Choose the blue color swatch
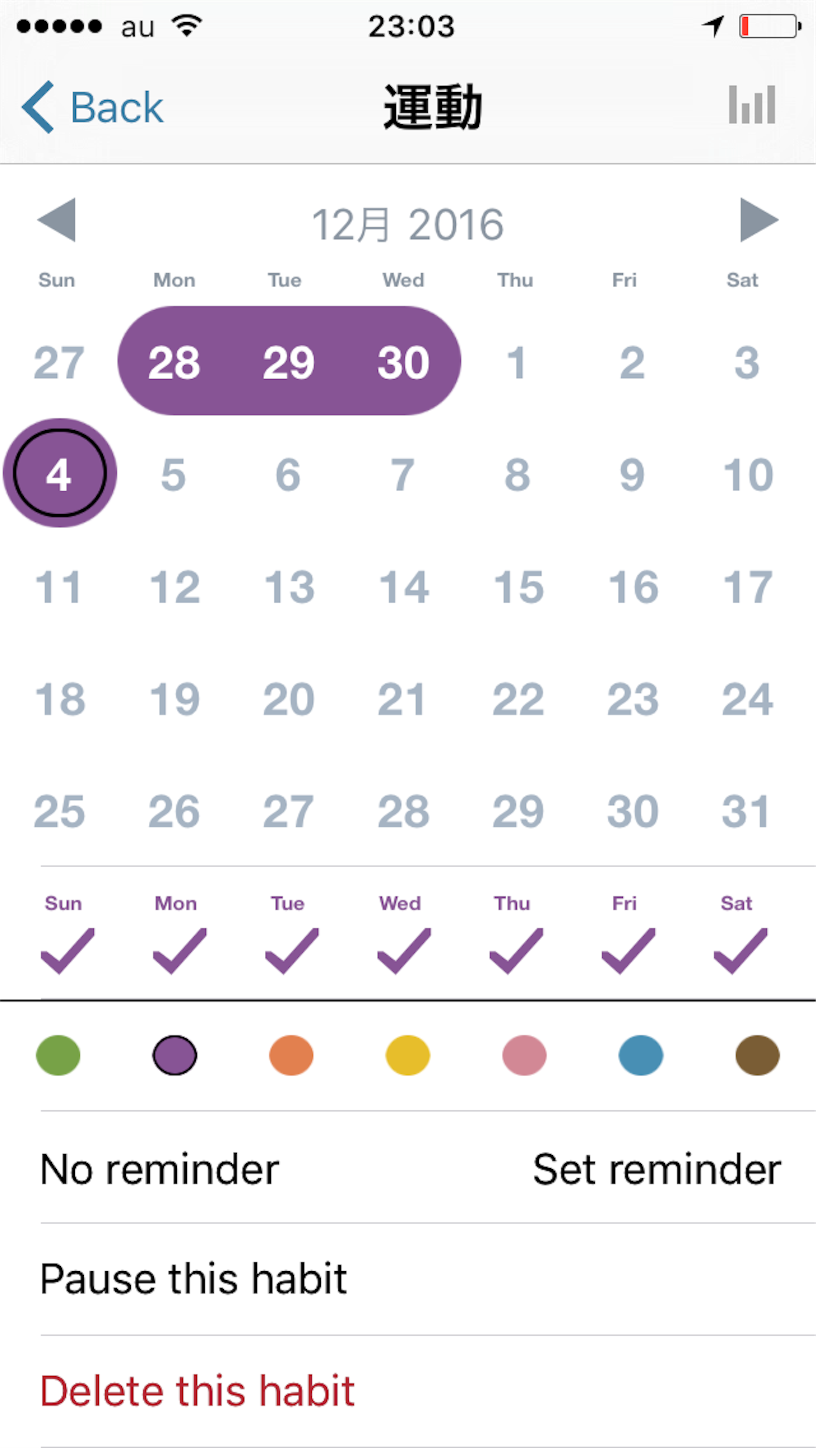Screen dimensions: 816x1448 tap(641, 1055)
